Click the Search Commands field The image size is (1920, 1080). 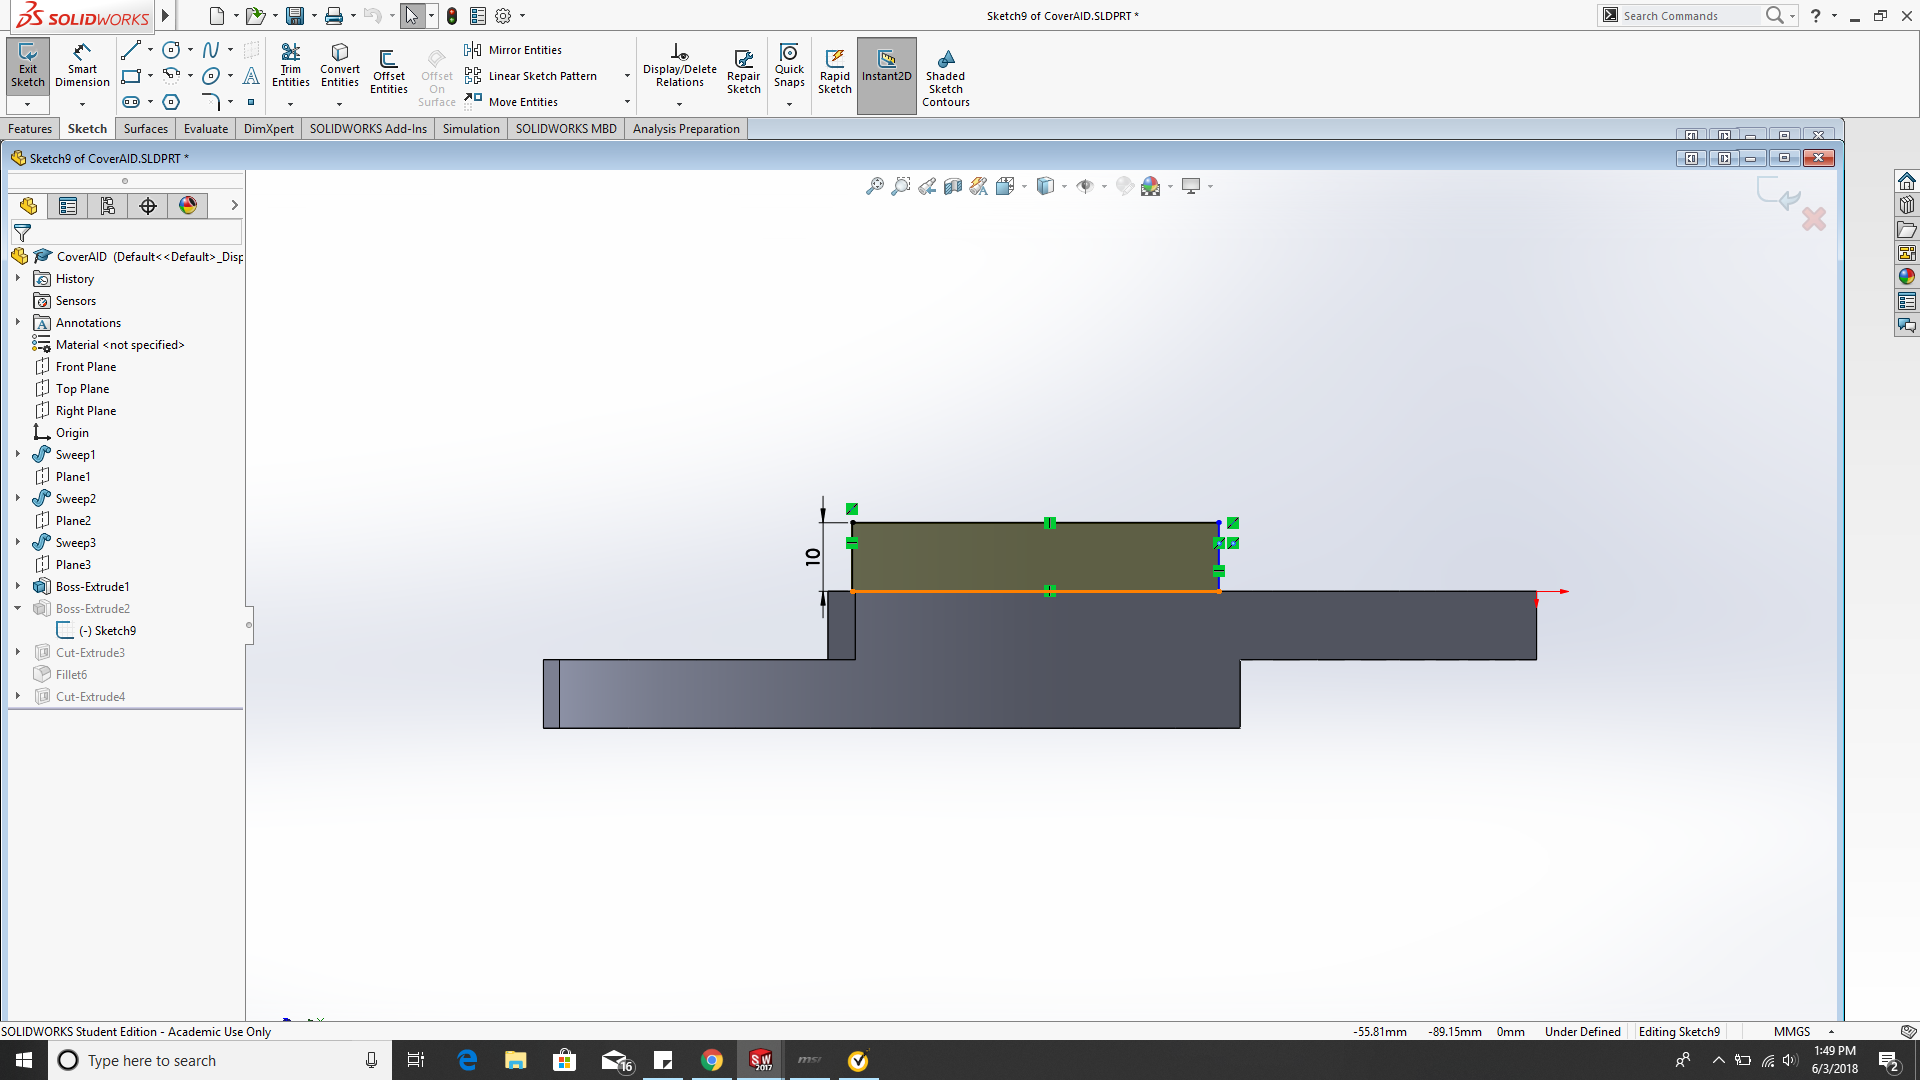(x=1688, y=16)
